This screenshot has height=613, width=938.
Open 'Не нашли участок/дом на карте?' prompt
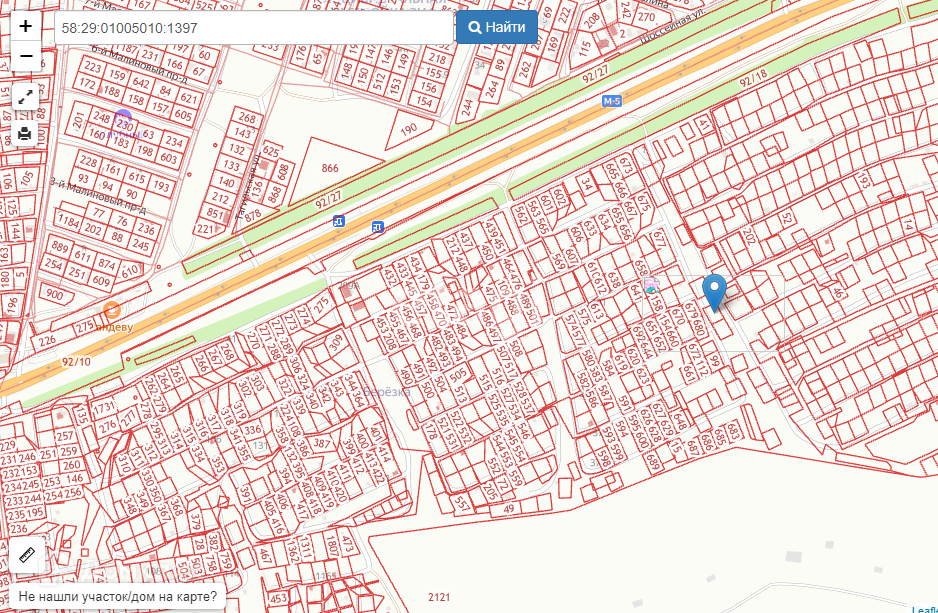118,596
